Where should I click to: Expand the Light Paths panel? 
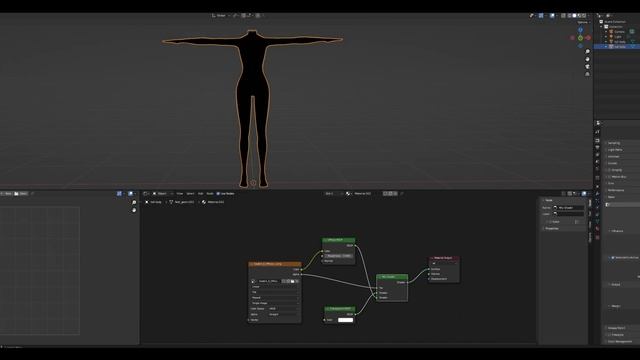click(x=616, y=150)
